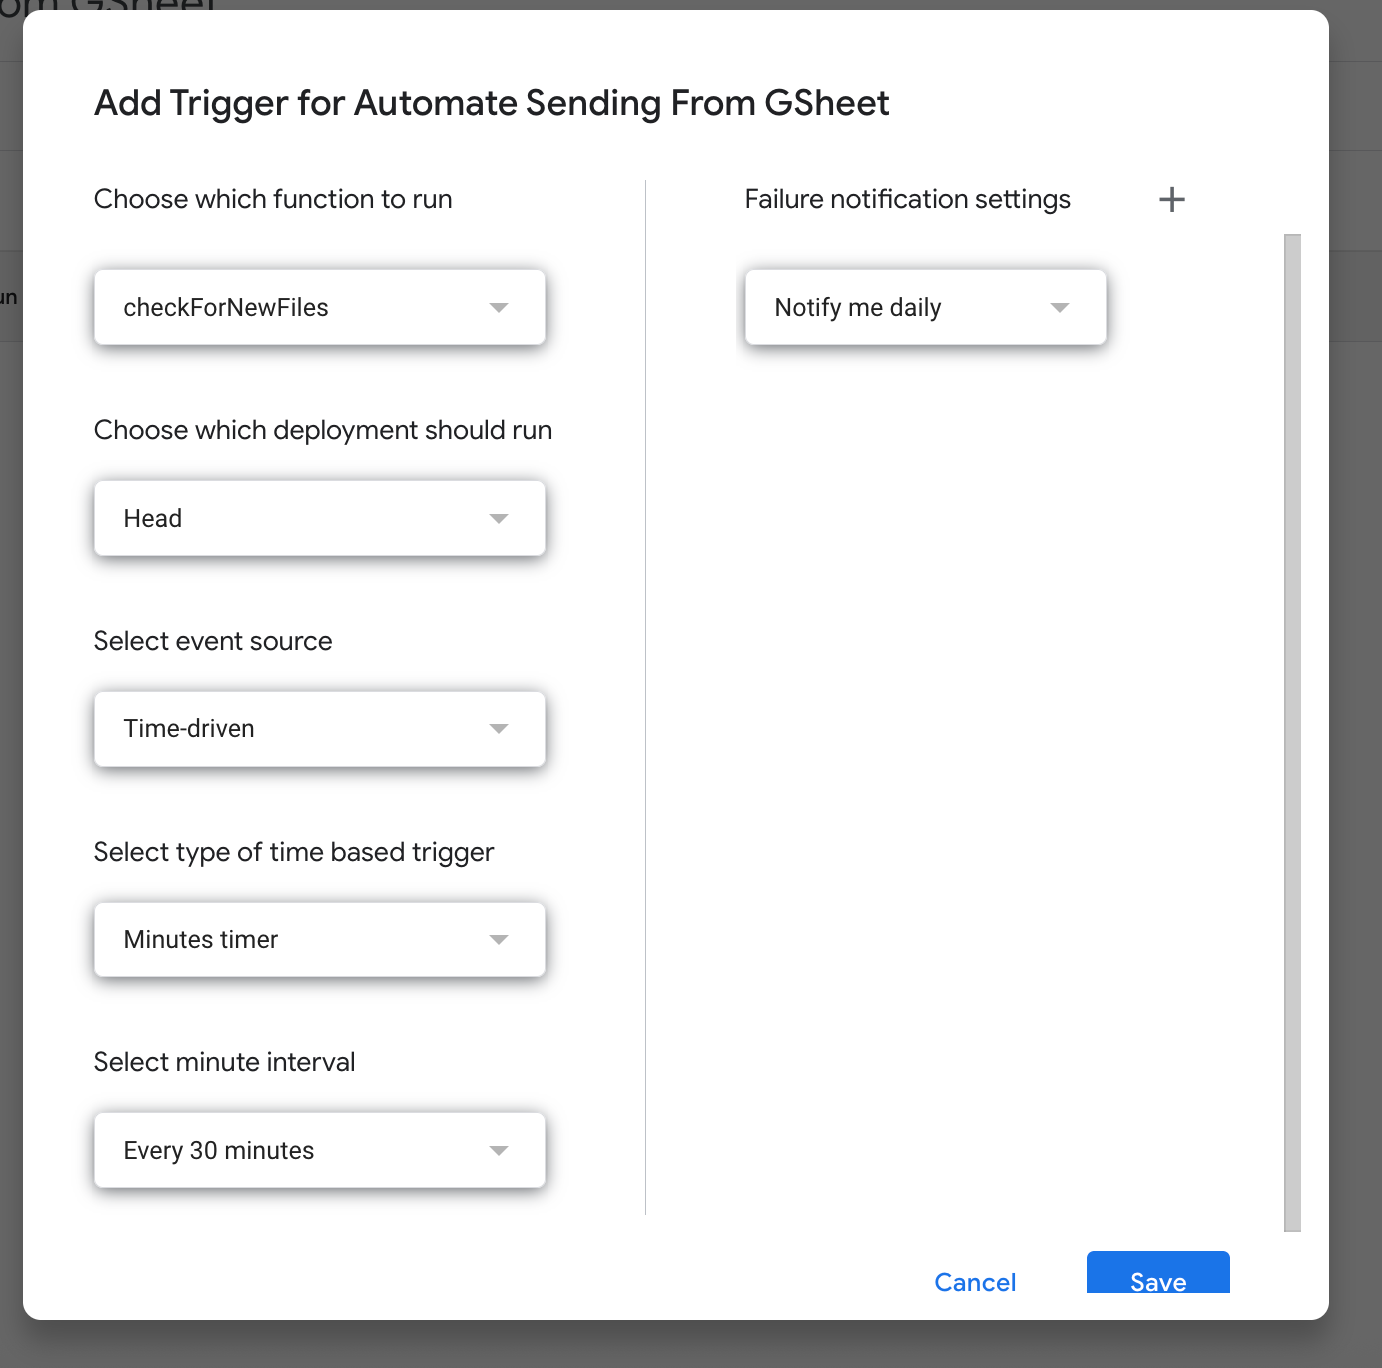Click the add notification icon next to settings header
1382x1368 pixels.
click(x=1171, y=199)
